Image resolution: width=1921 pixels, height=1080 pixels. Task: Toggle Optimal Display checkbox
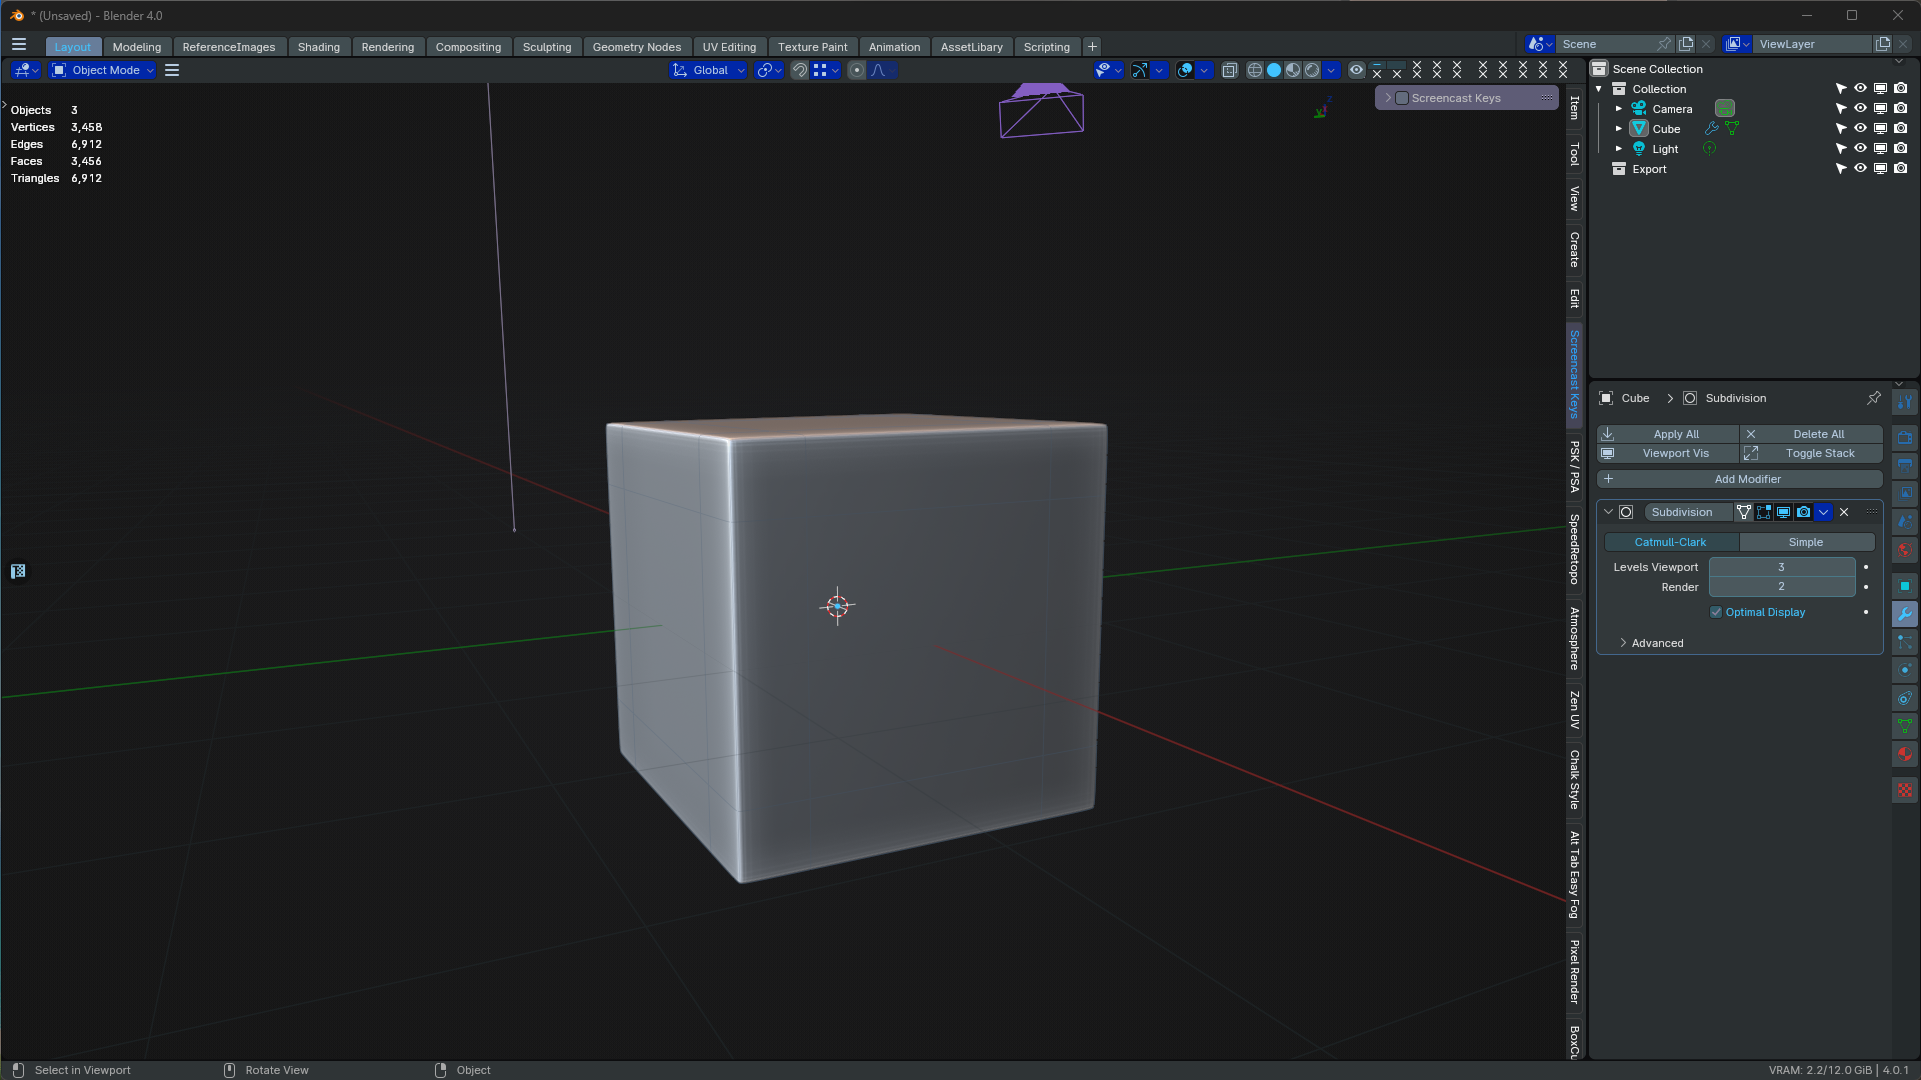point(1715,611)
